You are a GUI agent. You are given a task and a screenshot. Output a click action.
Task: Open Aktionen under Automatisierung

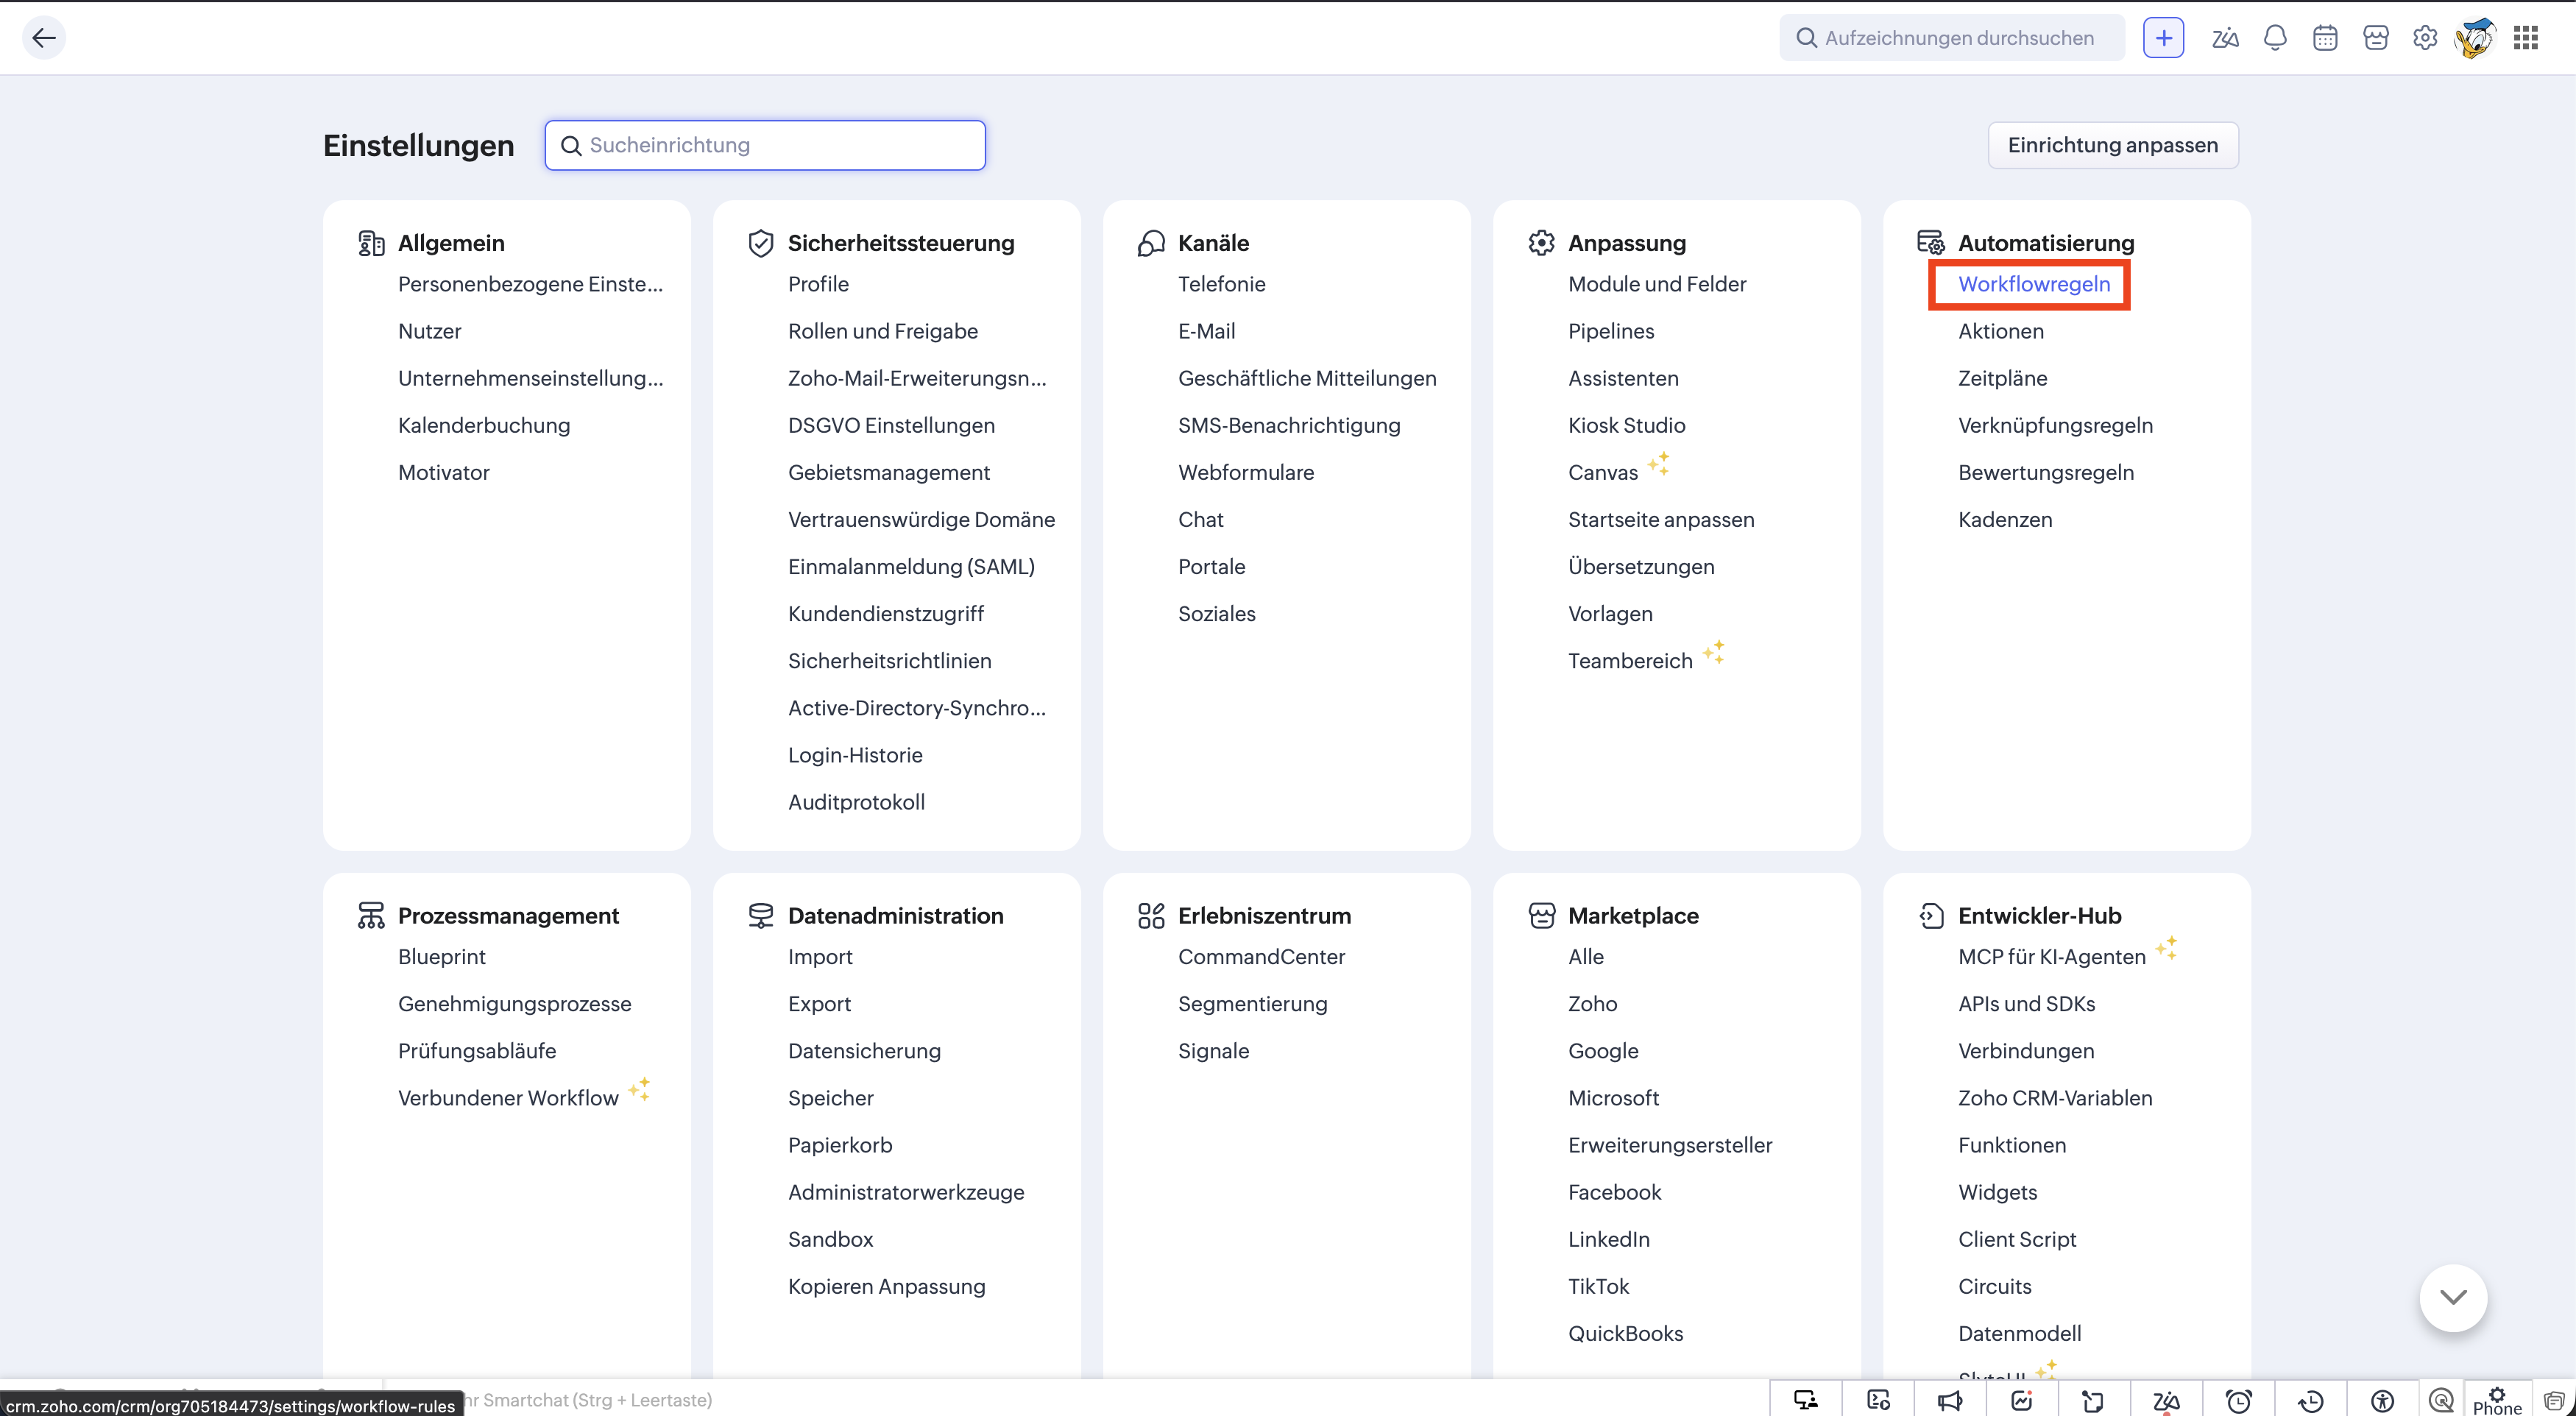pos(2001,331)
